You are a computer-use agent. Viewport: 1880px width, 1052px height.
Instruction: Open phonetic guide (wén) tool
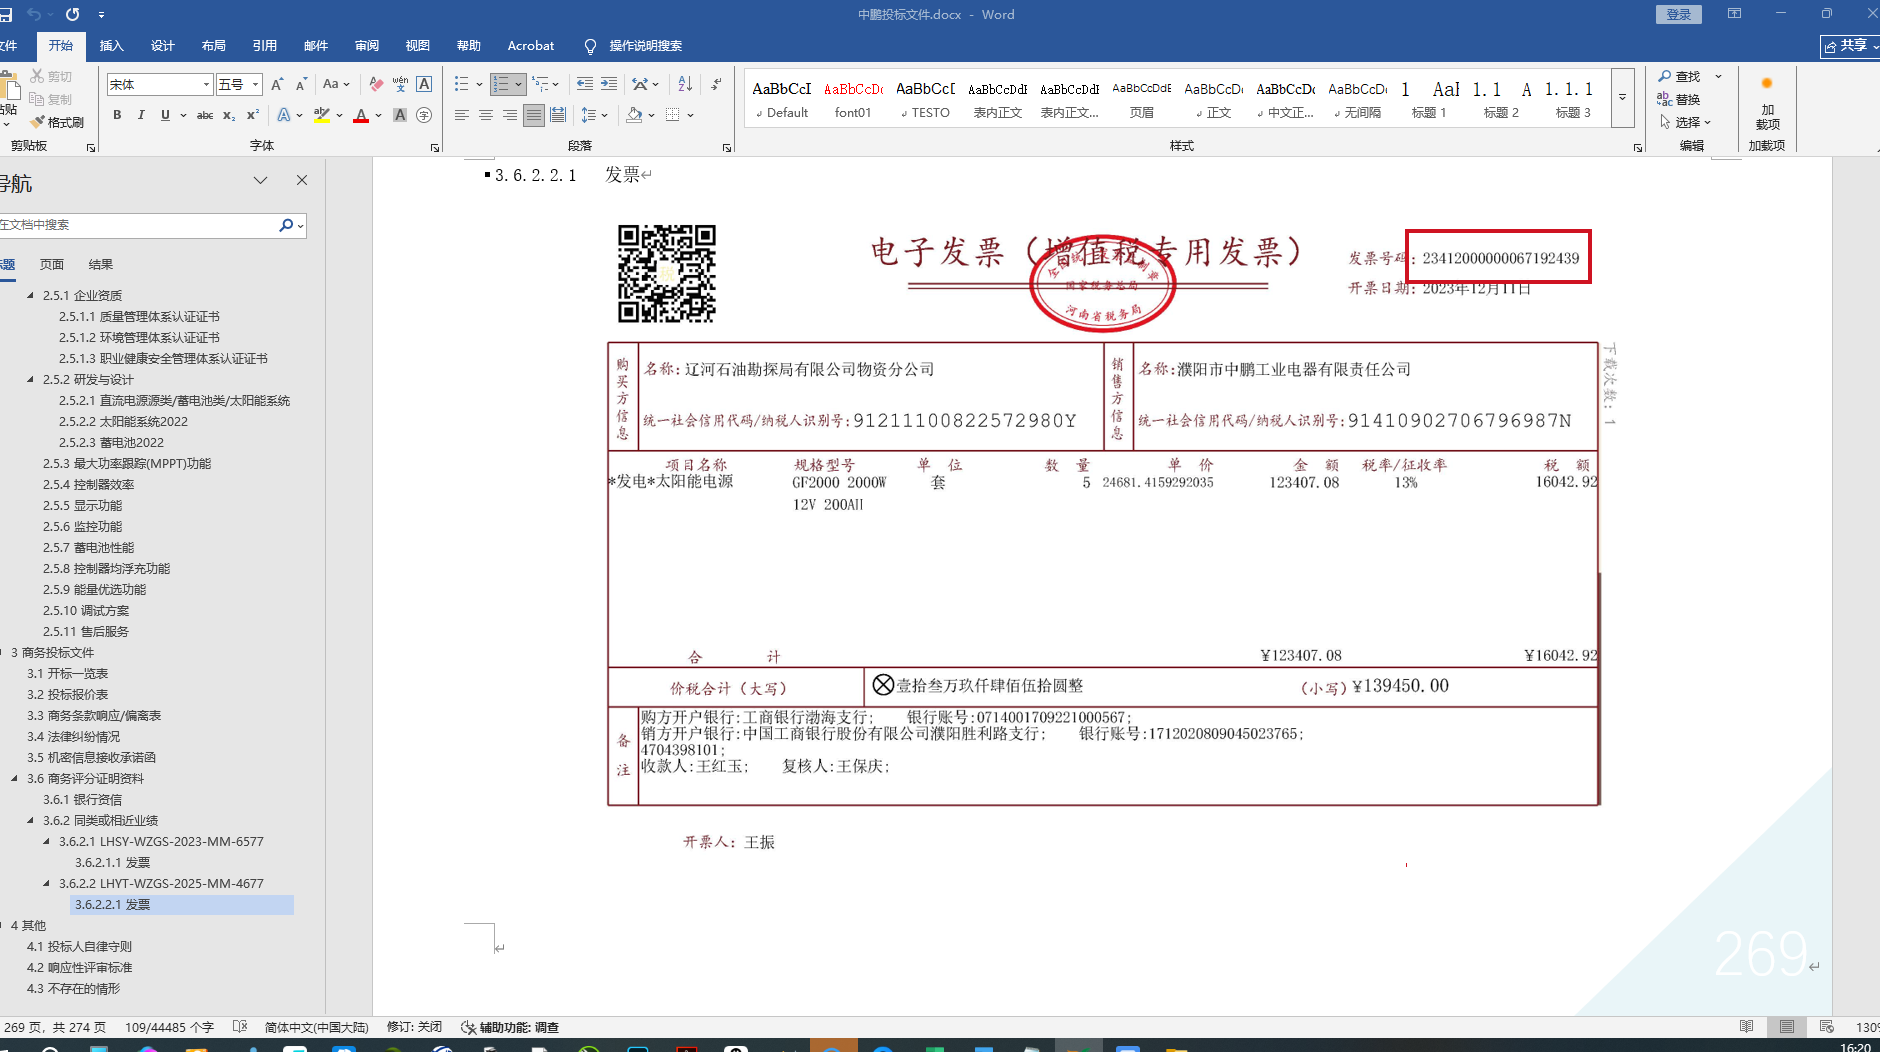pos(400,85)
